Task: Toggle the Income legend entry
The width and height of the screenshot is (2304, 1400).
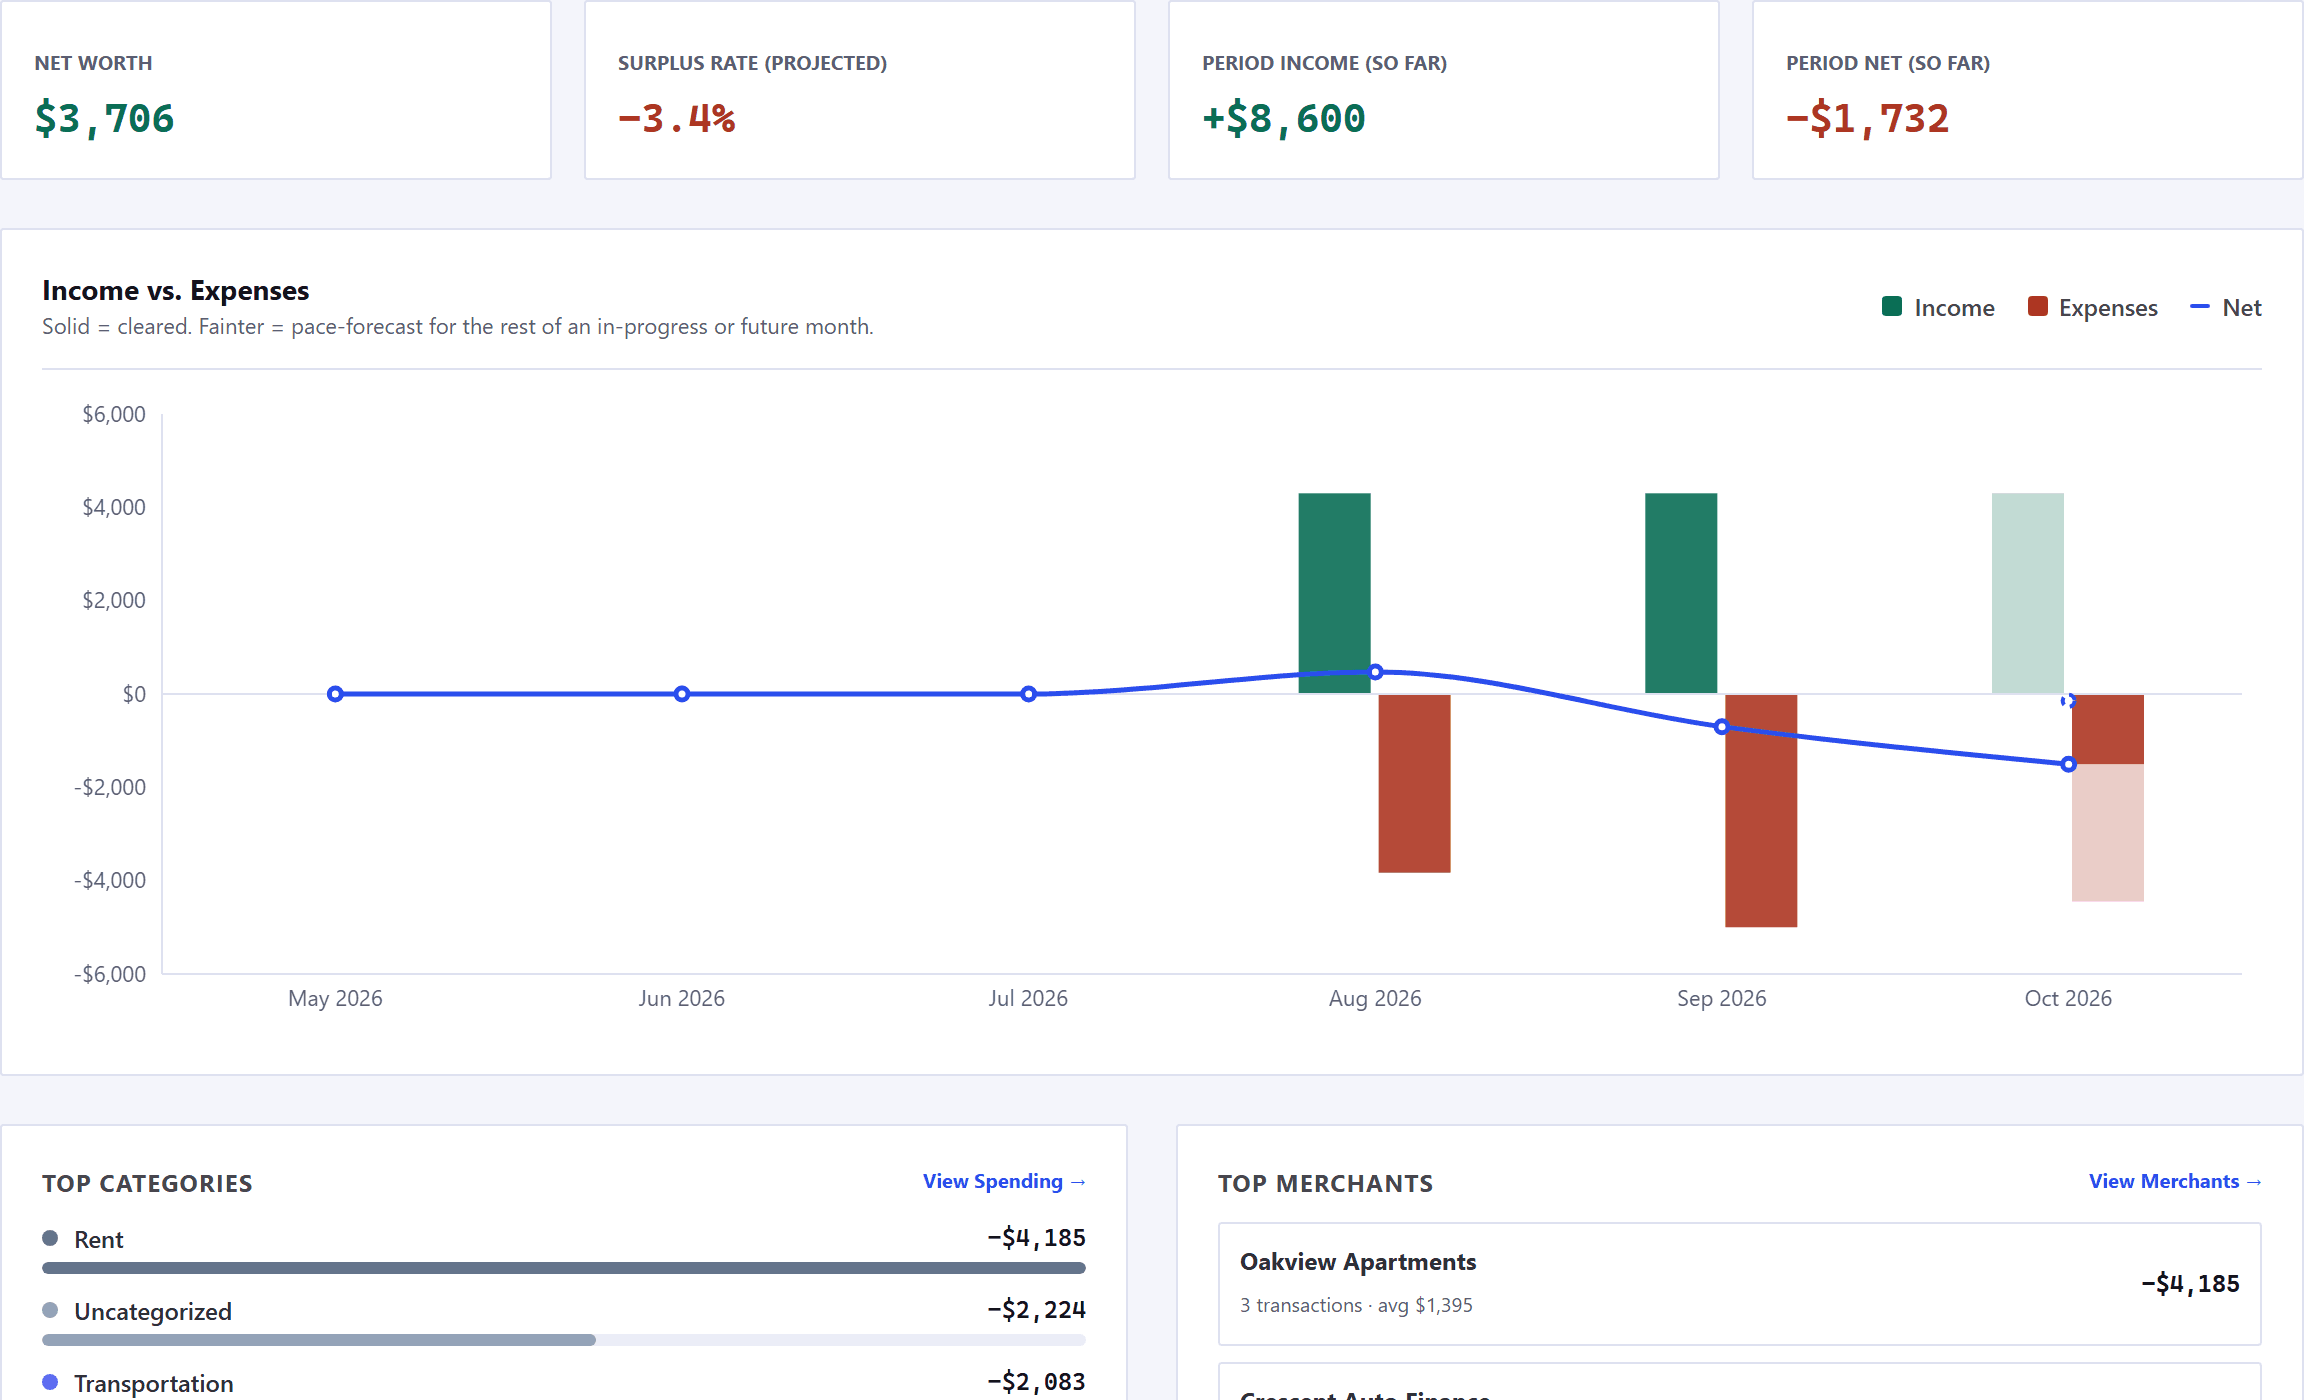Action: [1938, 307]
